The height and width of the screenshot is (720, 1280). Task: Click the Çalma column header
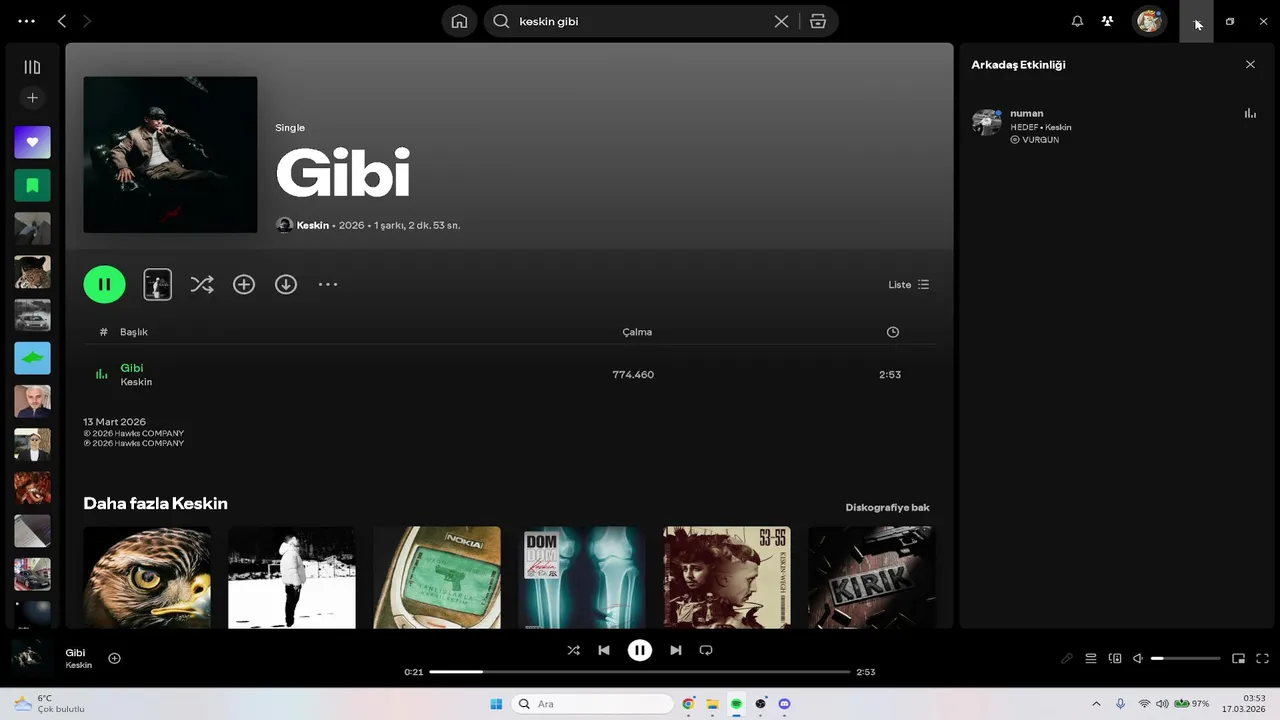(637, 332)
